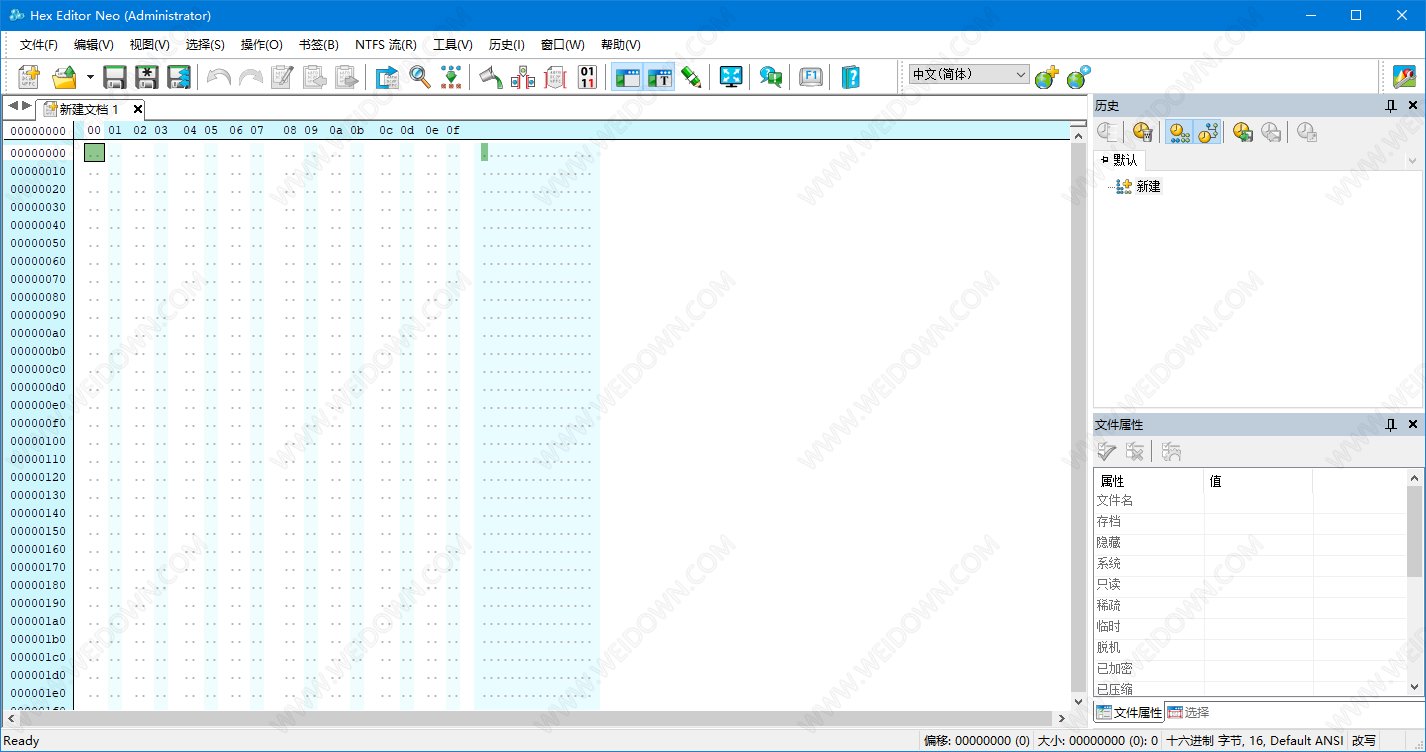This screenshot has width=1426, height=752.
Task: Click the full screen monitor icon
Action: (731, 77)
